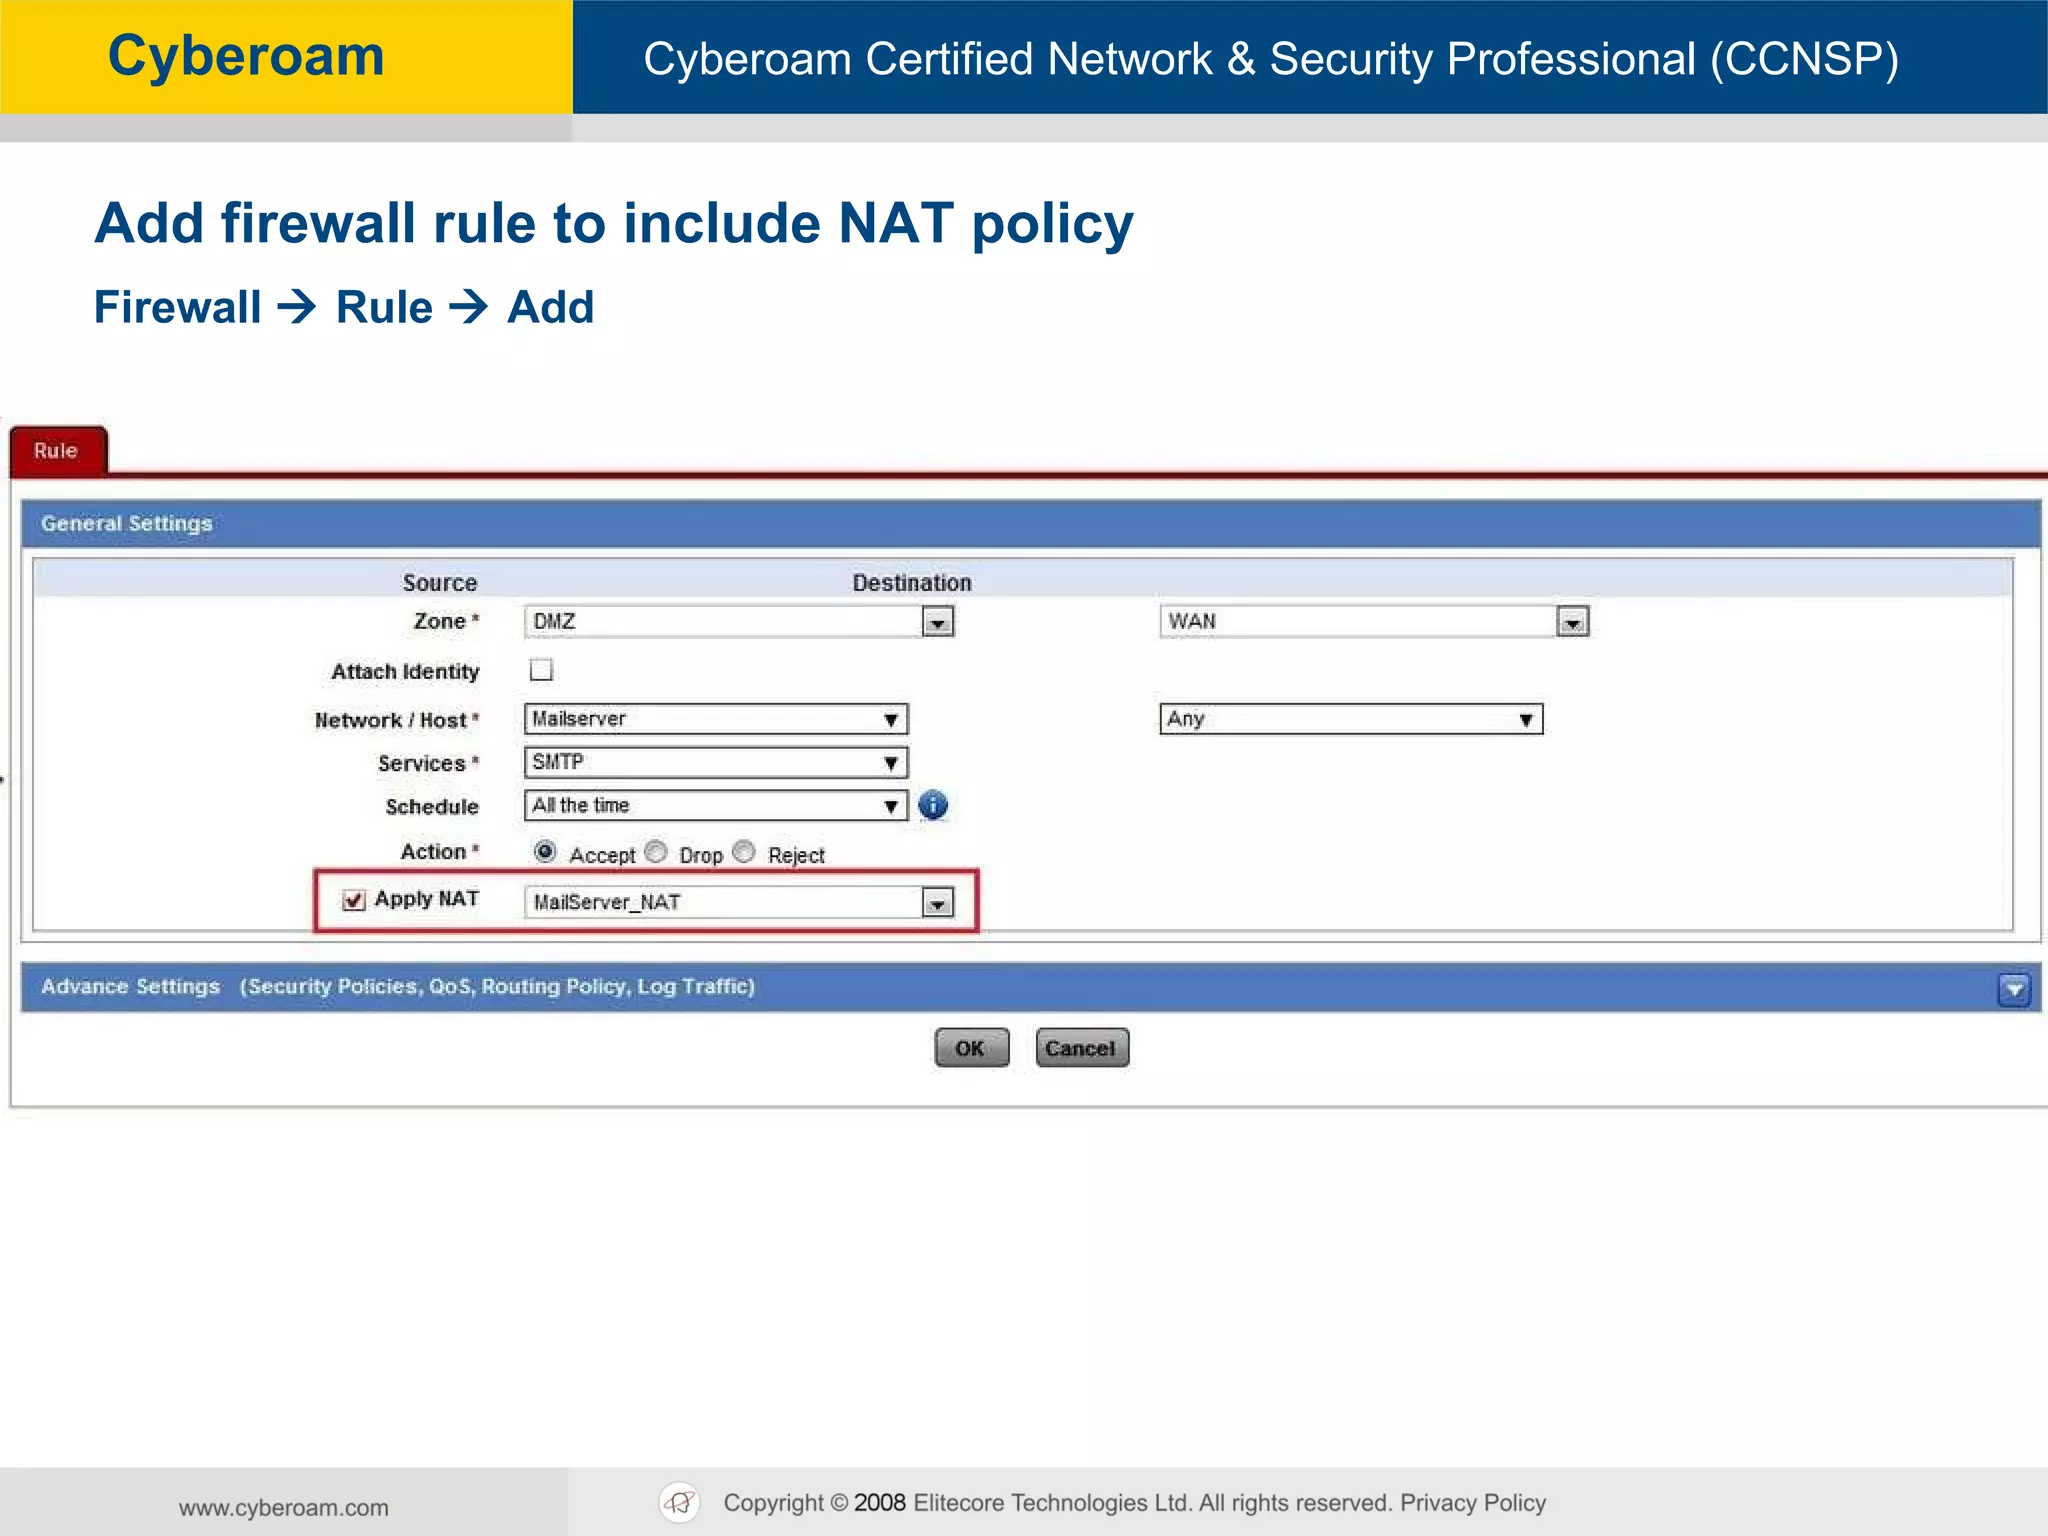
Task: Open the Destination host Any dropdown
Action: [1351, 719]
